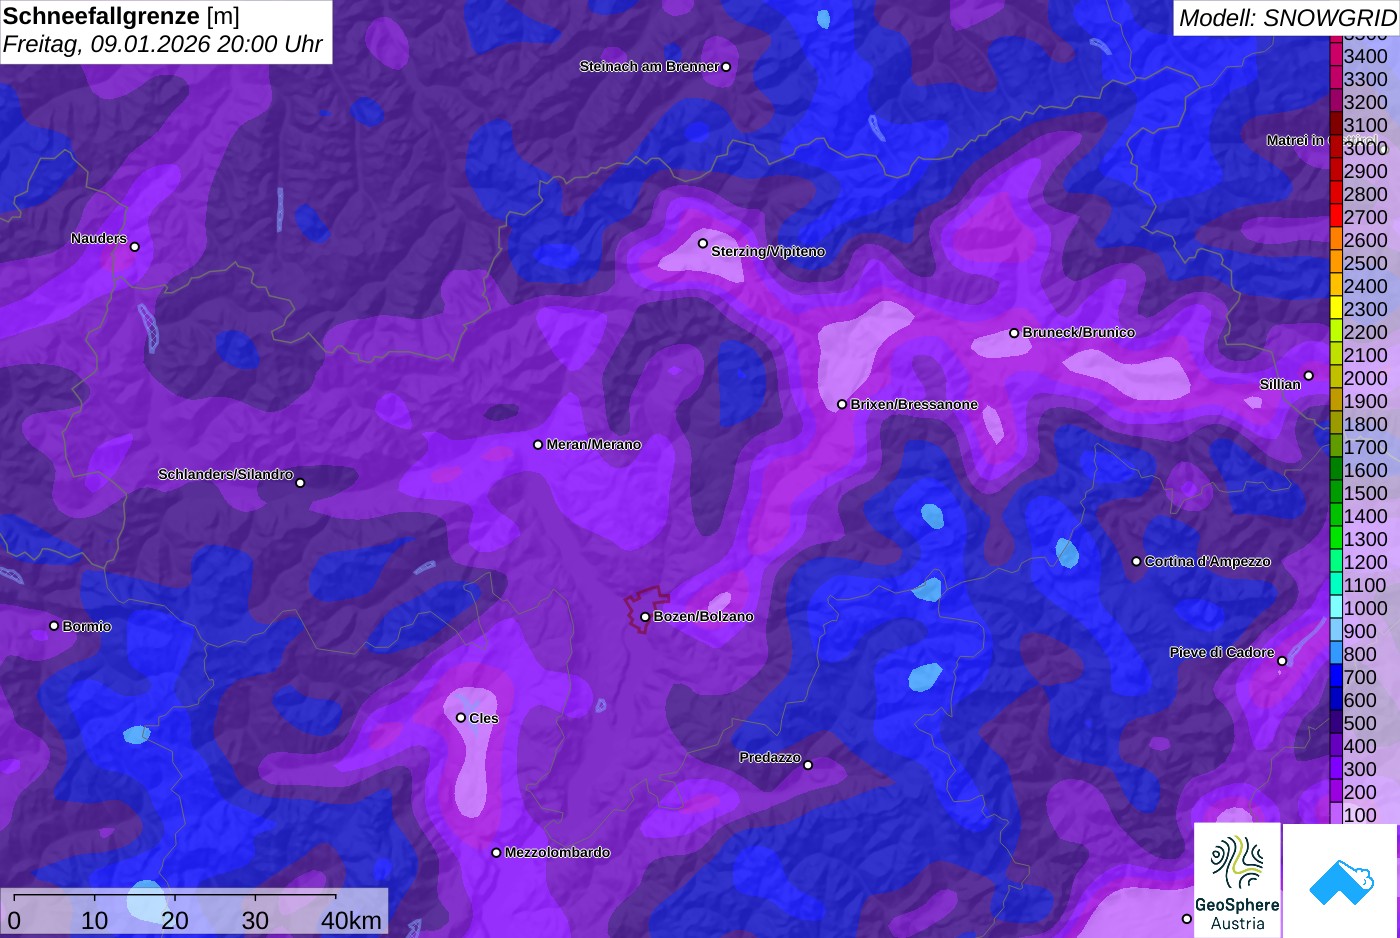
Task: Select the Cles location marker
Action: pos(461,718)
